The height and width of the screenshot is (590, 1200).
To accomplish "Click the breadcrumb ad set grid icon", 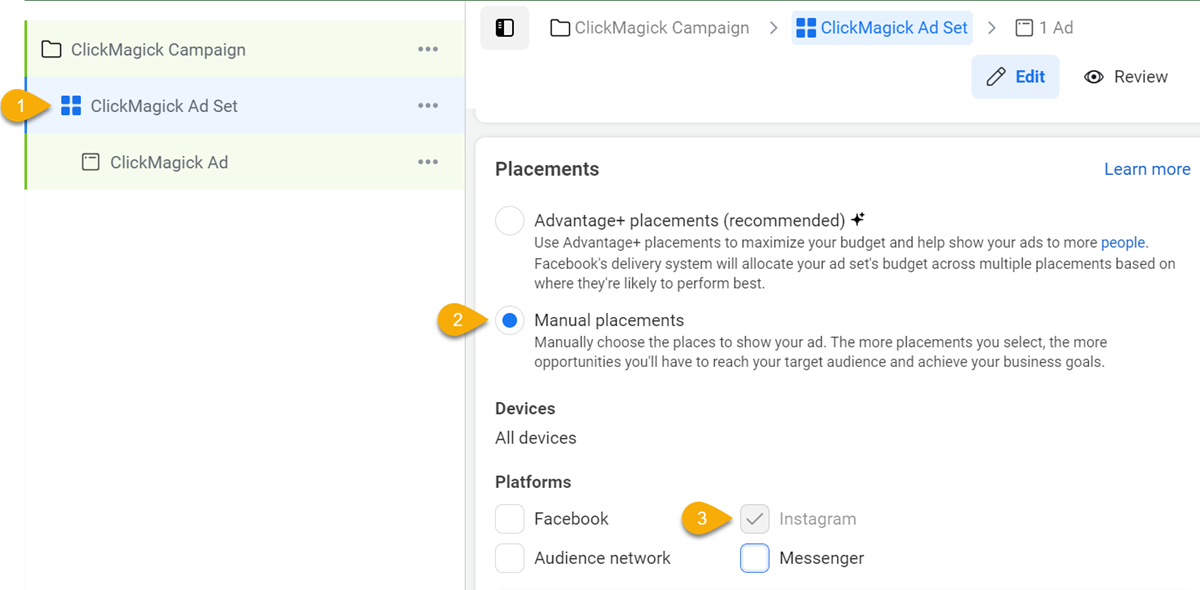I will (806, 28).
